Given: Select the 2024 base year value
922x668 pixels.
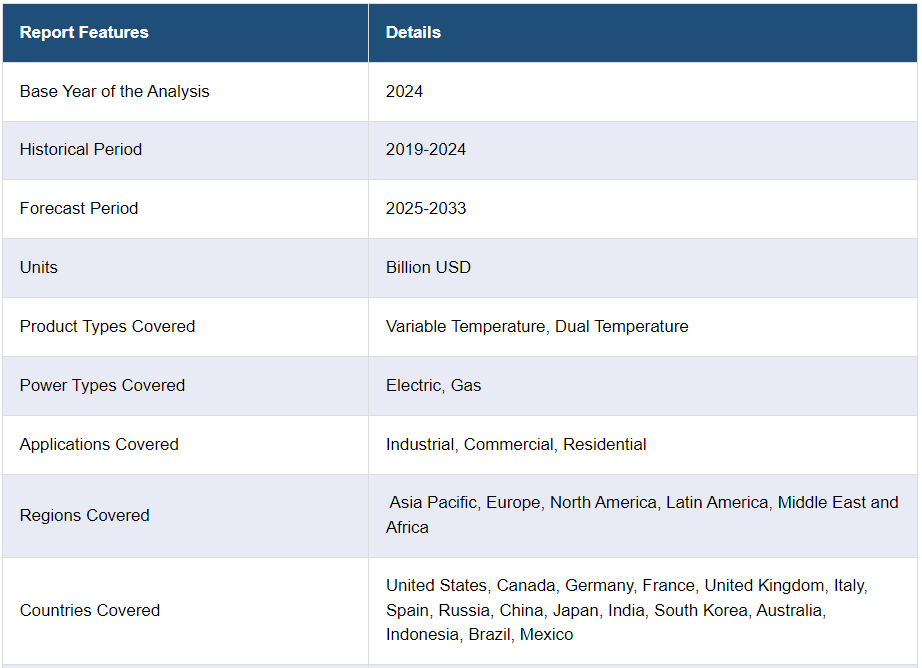Looking at the screenshot, I should point(404,92).
